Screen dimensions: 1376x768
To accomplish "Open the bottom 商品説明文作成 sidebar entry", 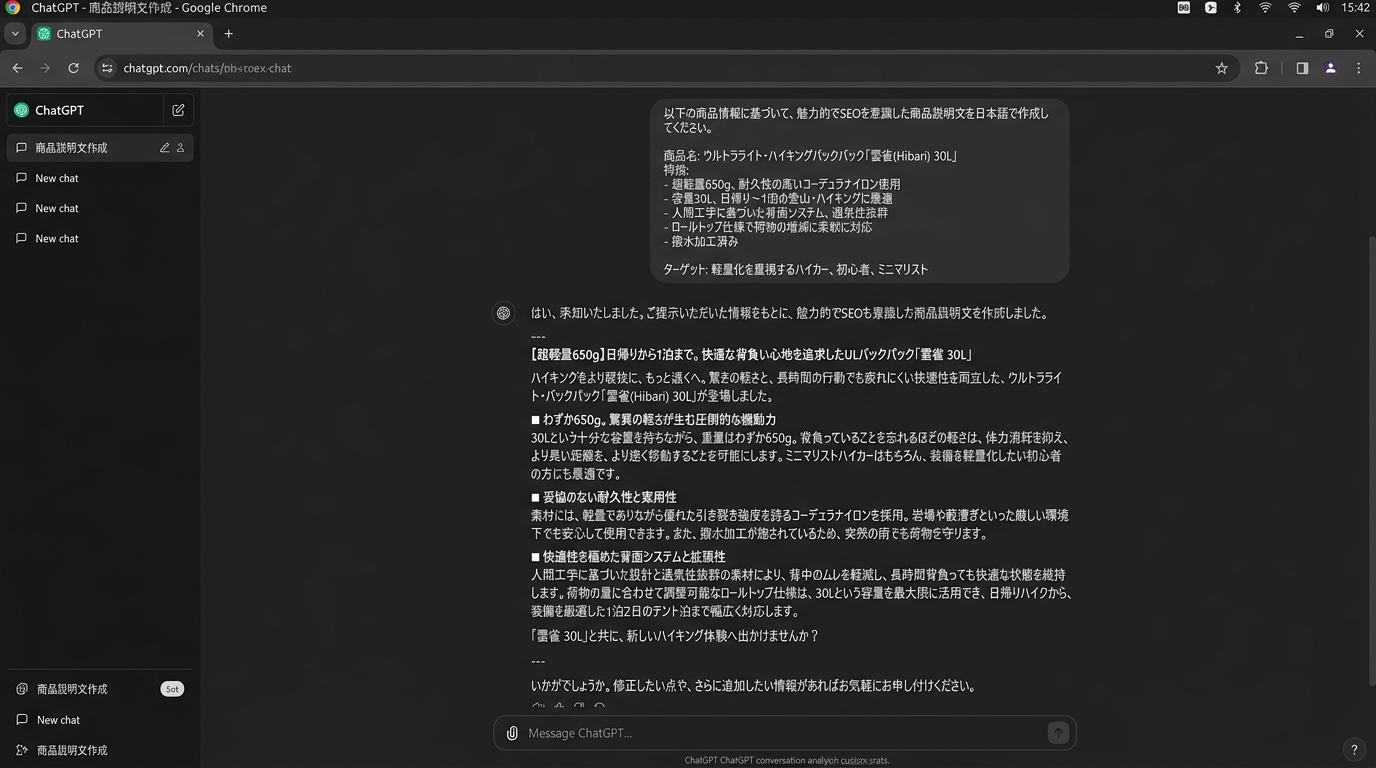I will coord(71,750).
